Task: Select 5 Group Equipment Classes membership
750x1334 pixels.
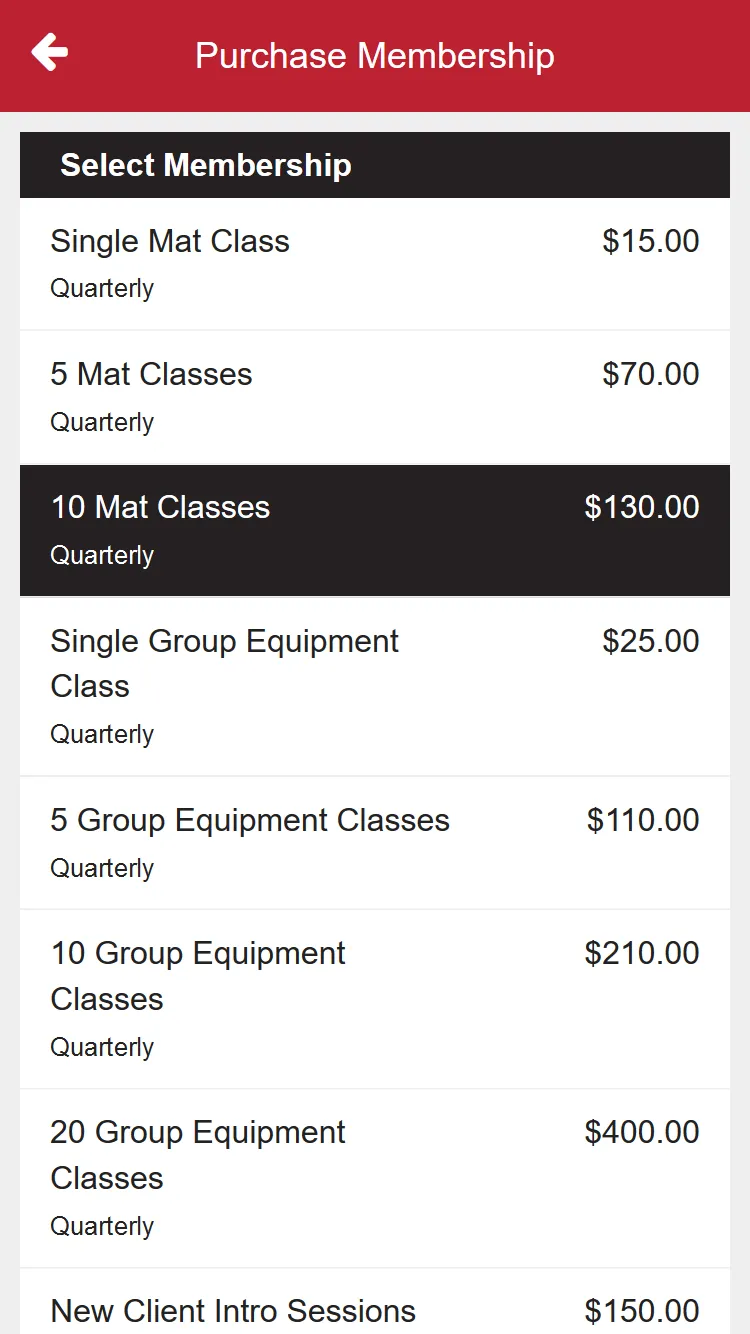Action: [375, 843]
